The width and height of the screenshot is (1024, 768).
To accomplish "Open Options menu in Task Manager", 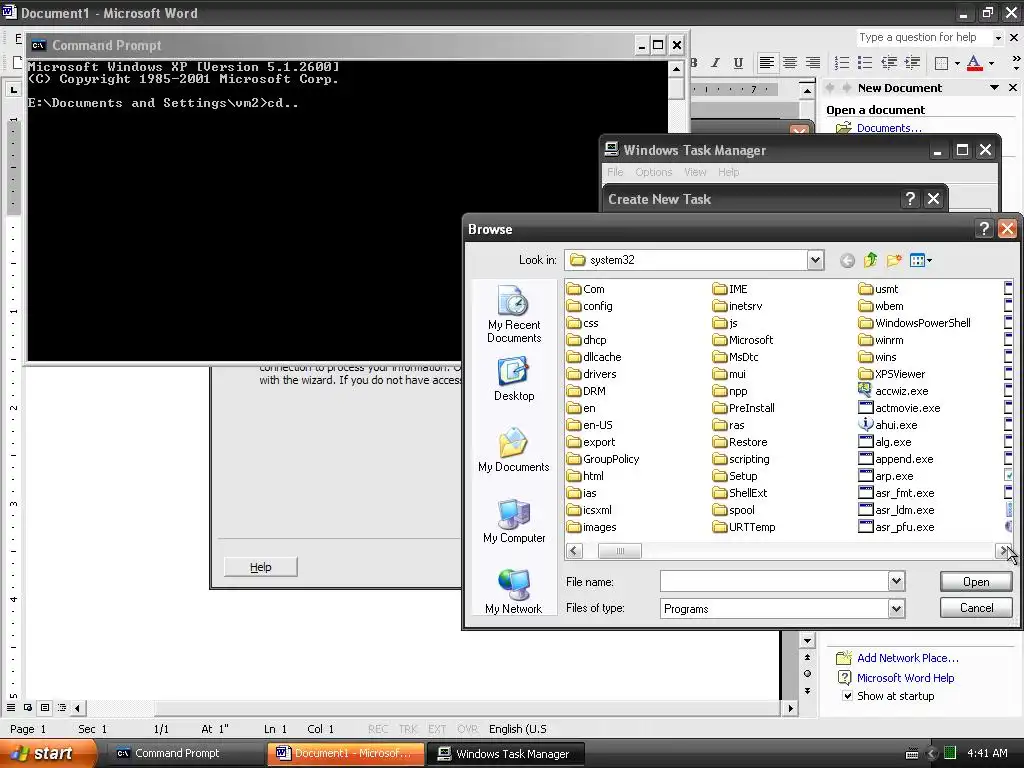I will (653, 172).
